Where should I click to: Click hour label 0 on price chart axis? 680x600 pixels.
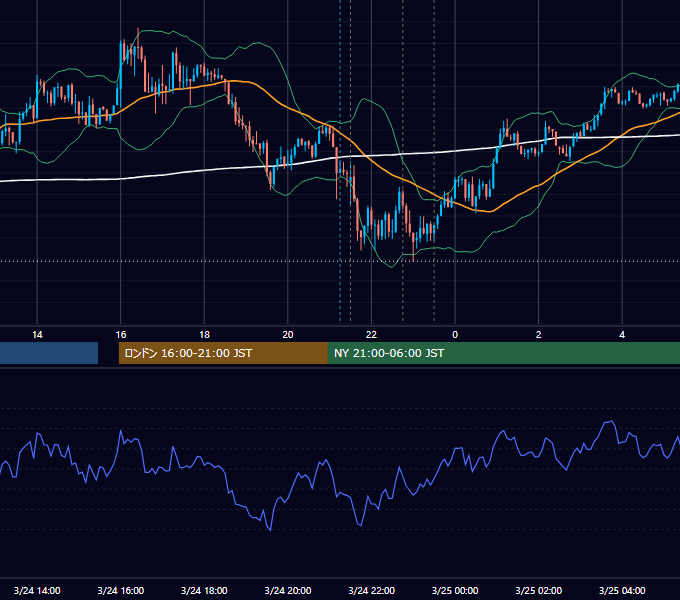click(x=455, y=335)
